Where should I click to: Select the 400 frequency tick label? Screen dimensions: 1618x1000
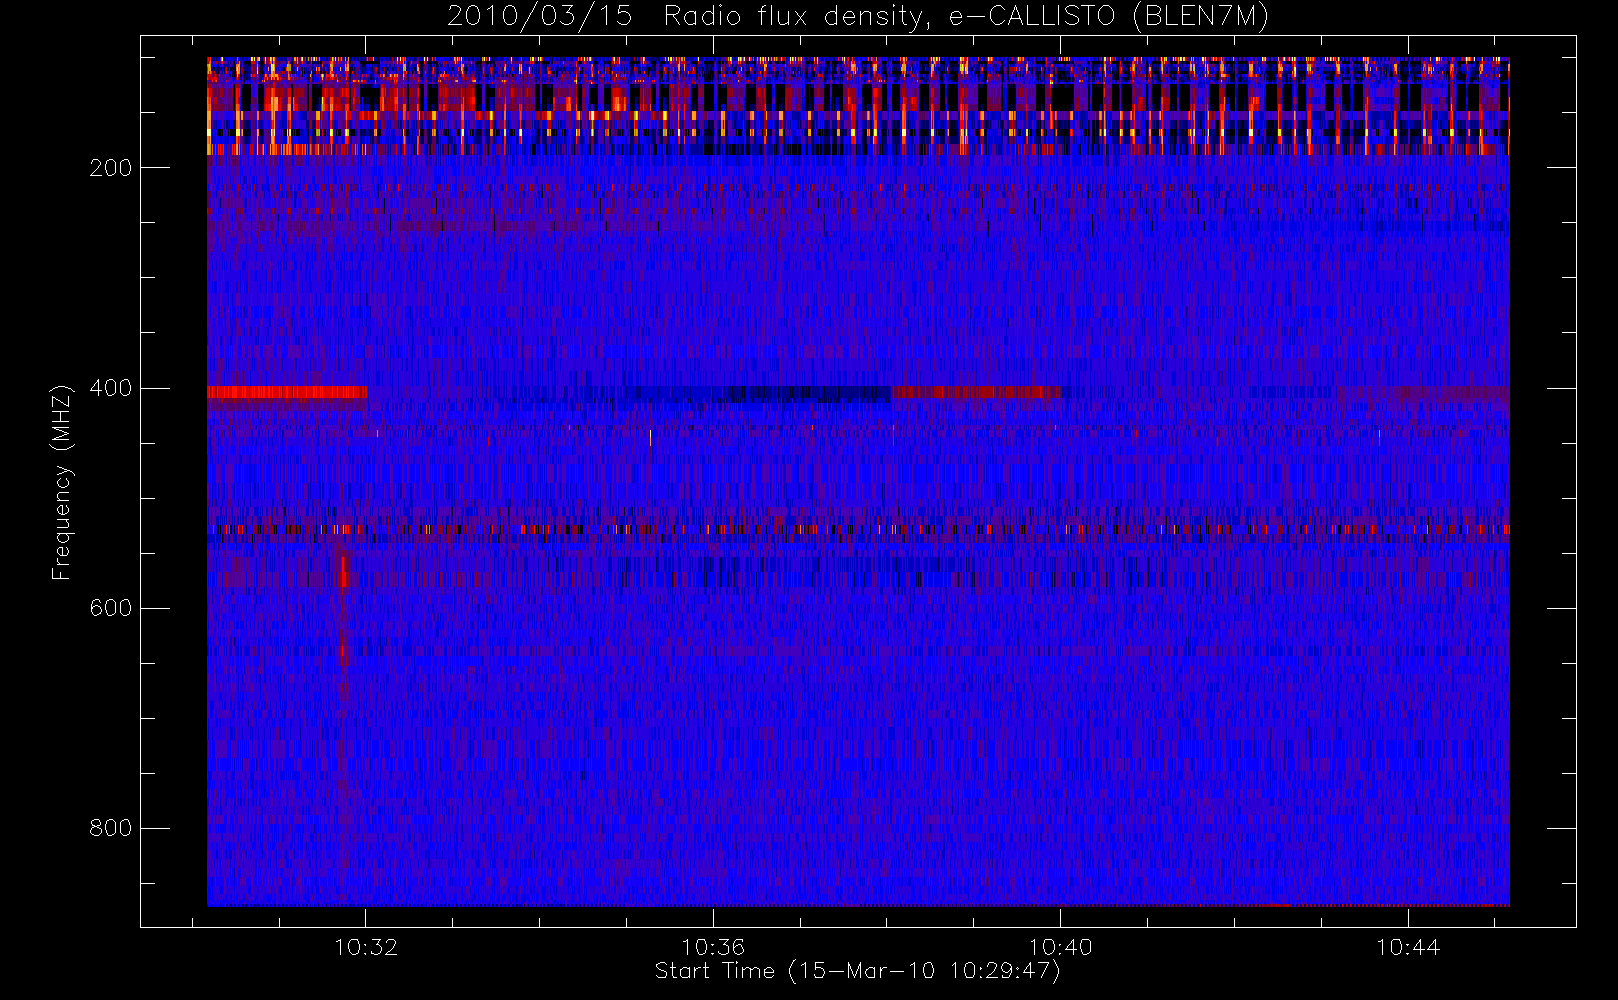110,388
